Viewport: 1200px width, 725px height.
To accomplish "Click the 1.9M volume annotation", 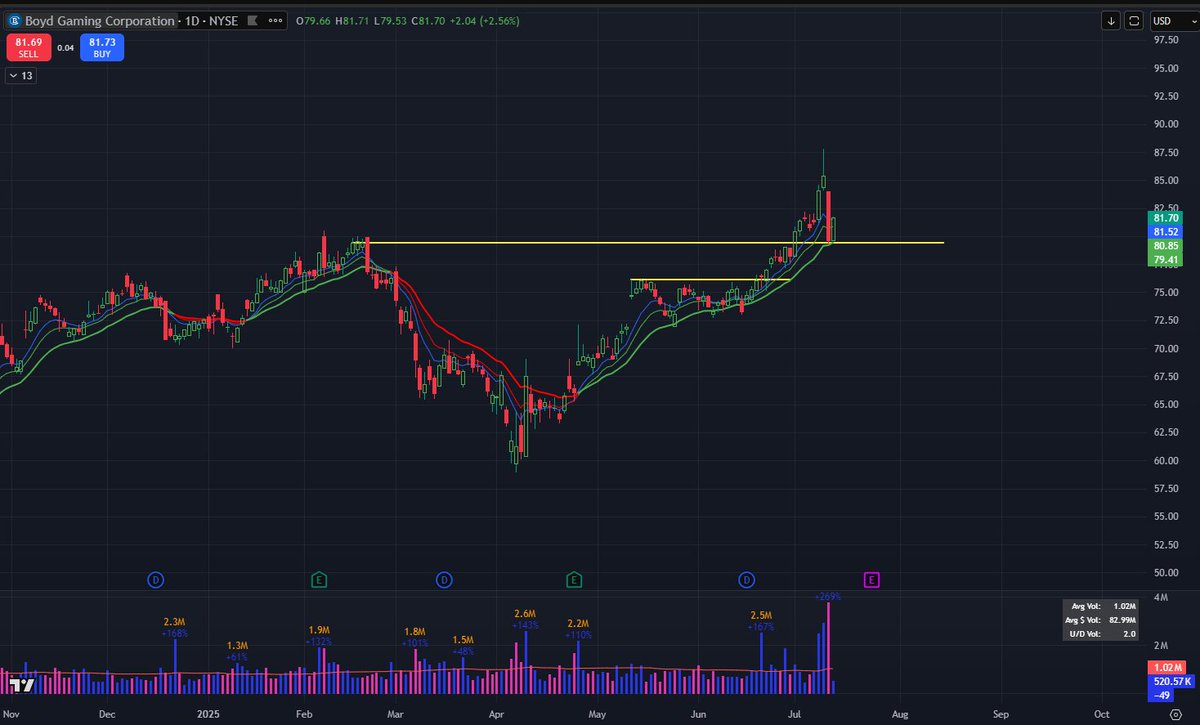I will tap(319, 631).
